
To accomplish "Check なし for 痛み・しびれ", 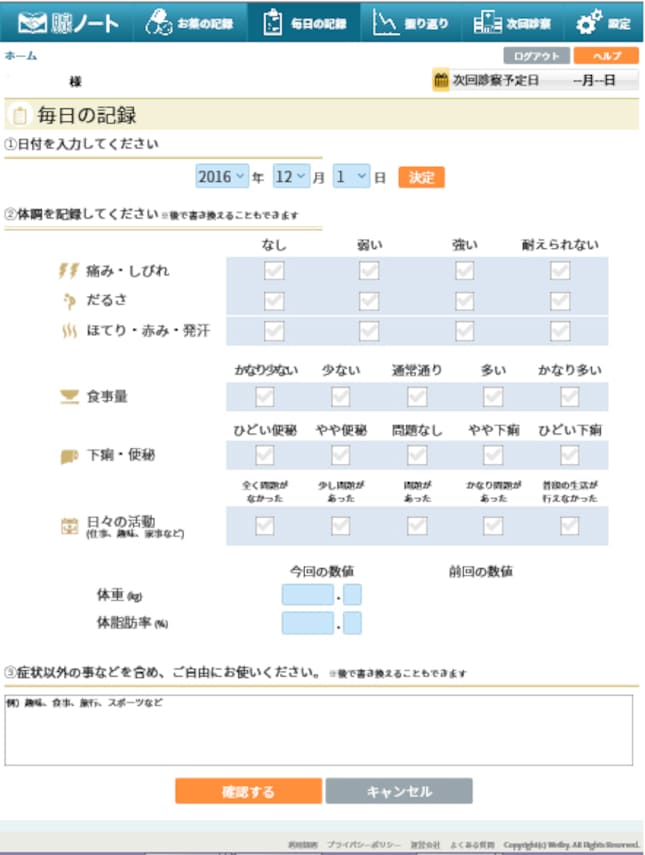I will tap(274, 270).
